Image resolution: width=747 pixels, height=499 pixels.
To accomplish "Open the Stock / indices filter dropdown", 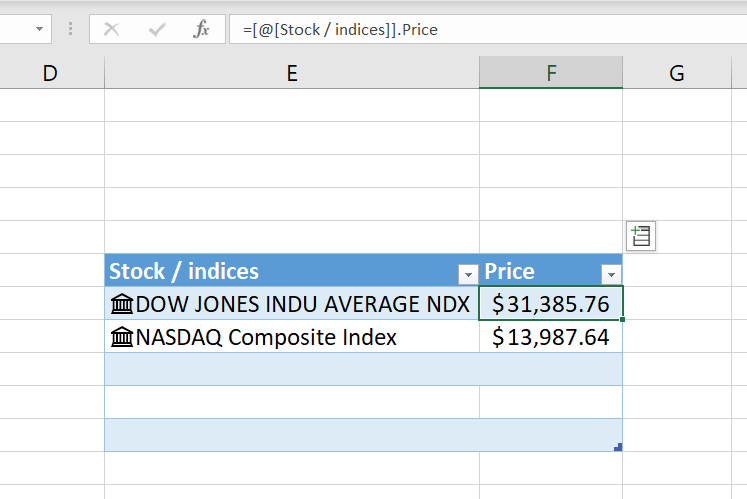I will pyautogui.click(x=468, y=275).
